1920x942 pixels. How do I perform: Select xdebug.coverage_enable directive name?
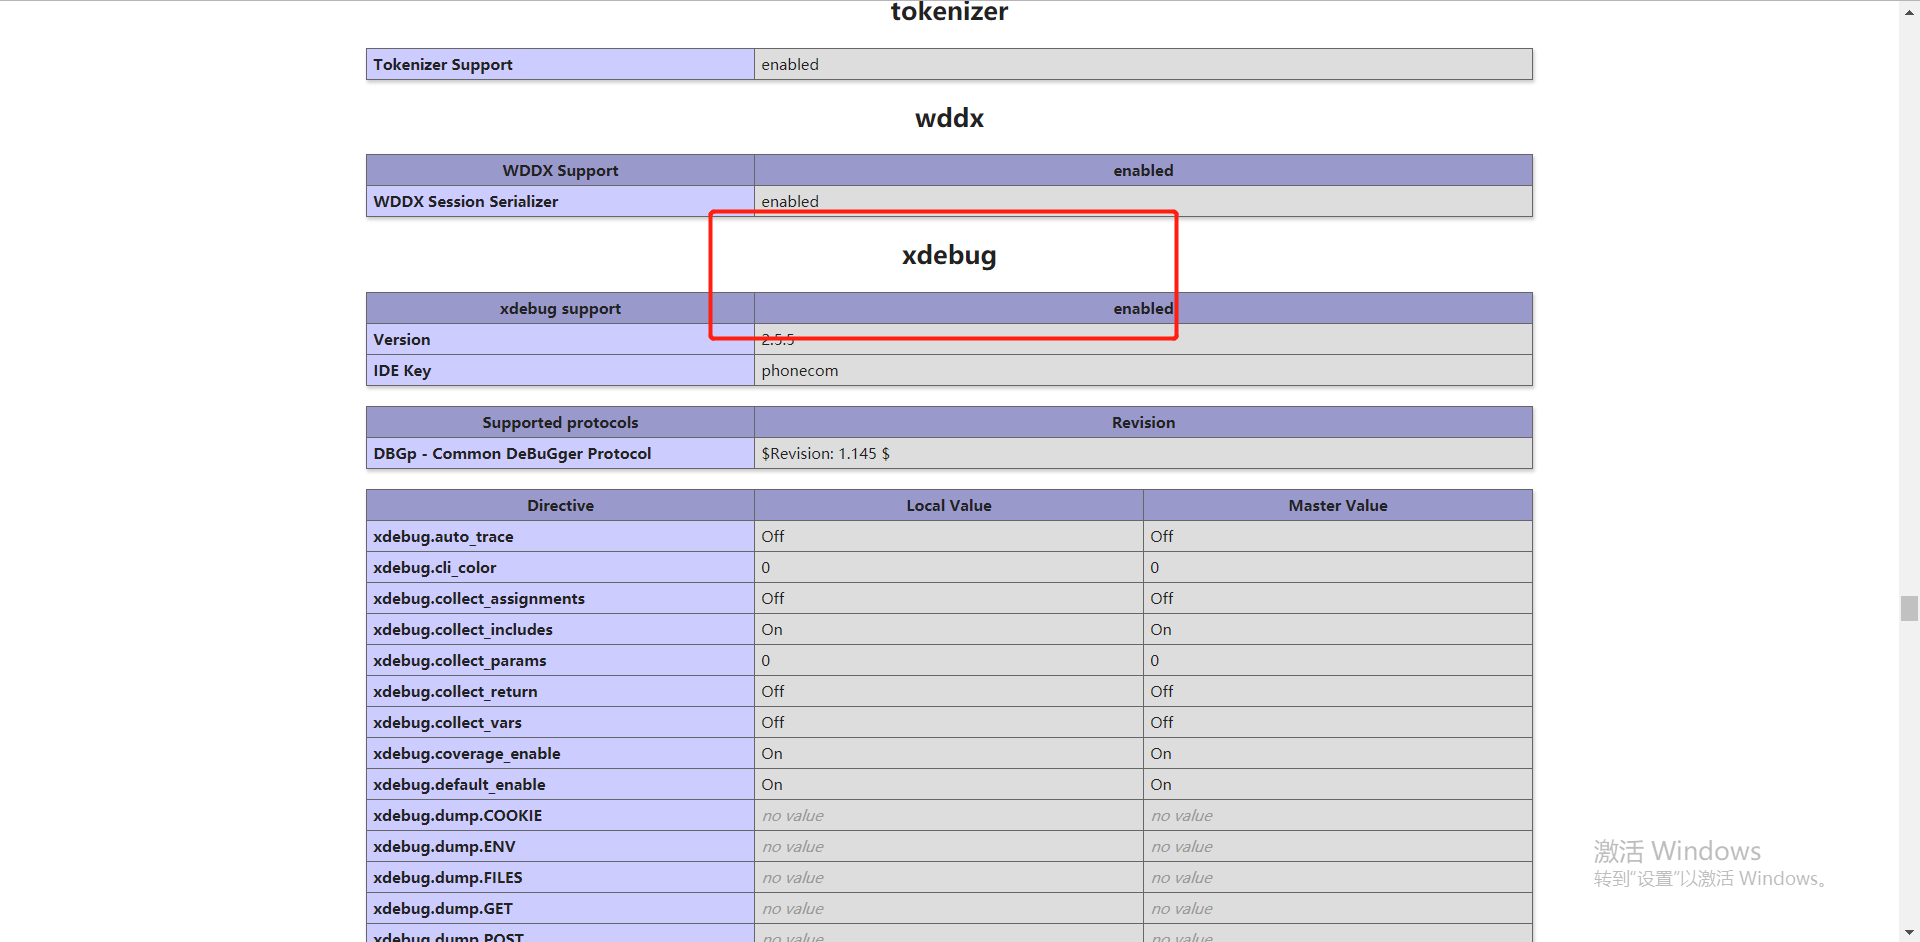467,754
